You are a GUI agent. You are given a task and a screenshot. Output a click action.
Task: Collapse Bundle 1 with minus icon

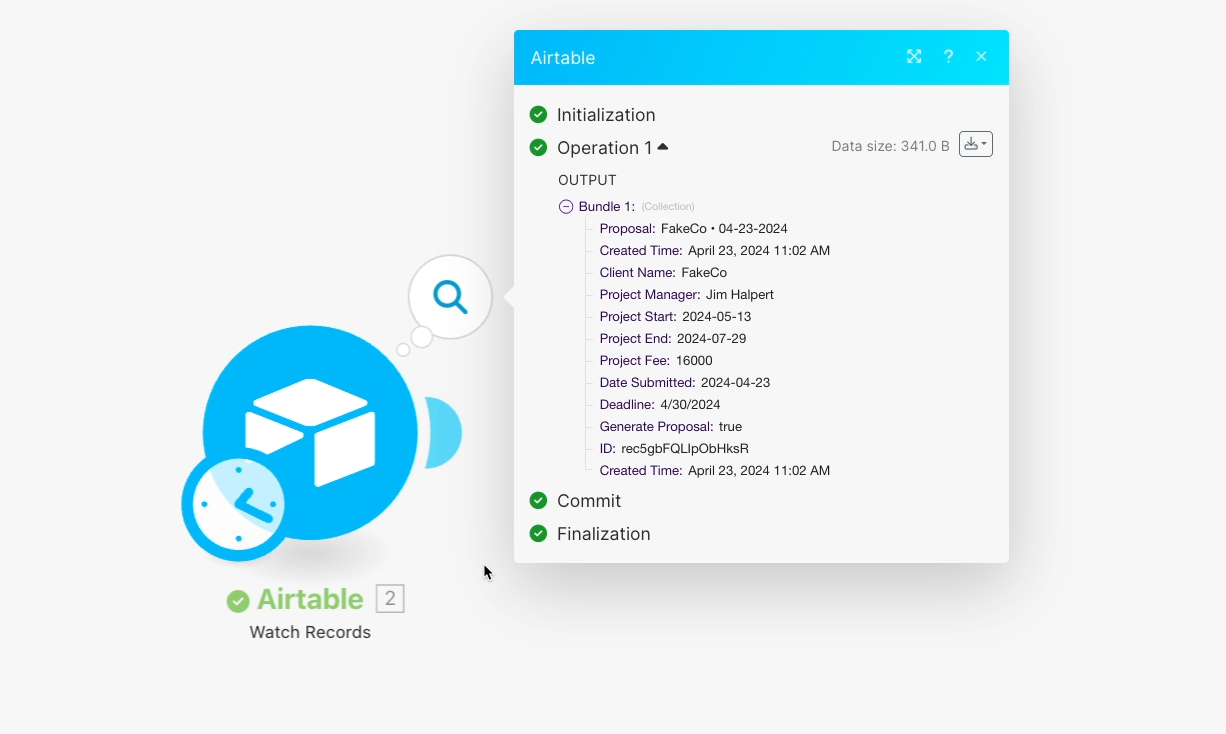pyautogui.click(x=566, y=206)
